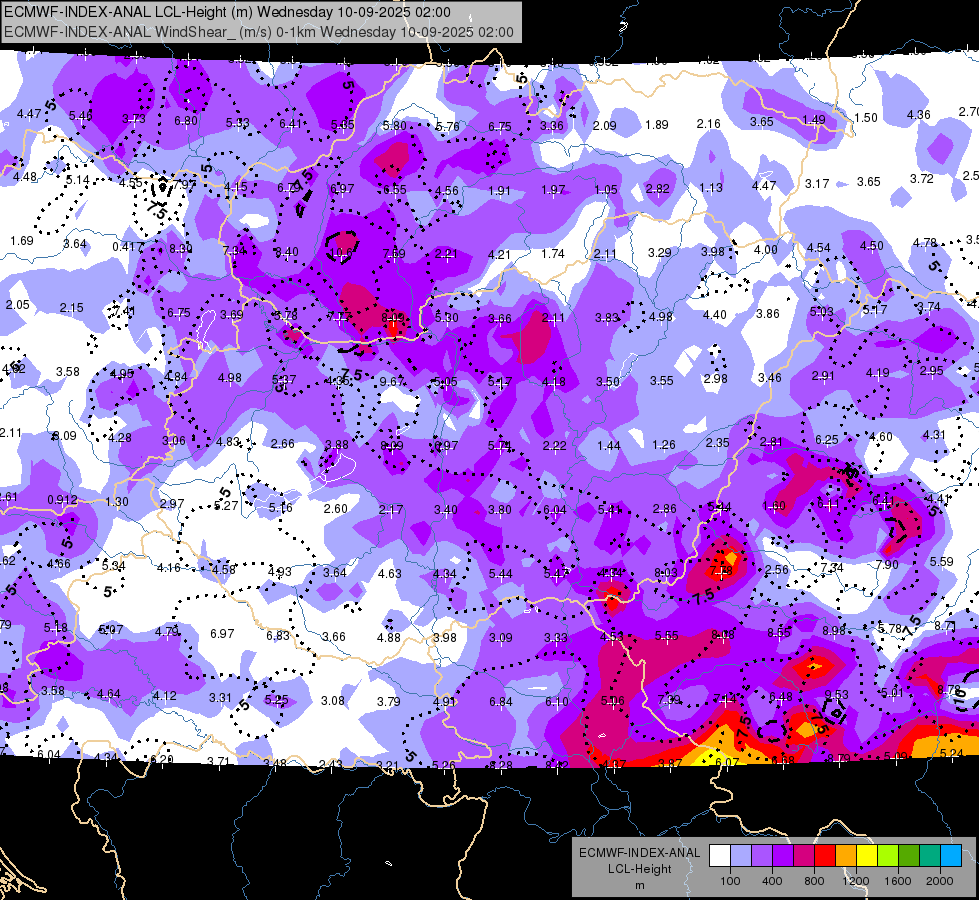Viewport: 979px width, 900px height.
Task: Click the wind shear value 7.90
Action: pyautogui.click(x=887, y=565)
